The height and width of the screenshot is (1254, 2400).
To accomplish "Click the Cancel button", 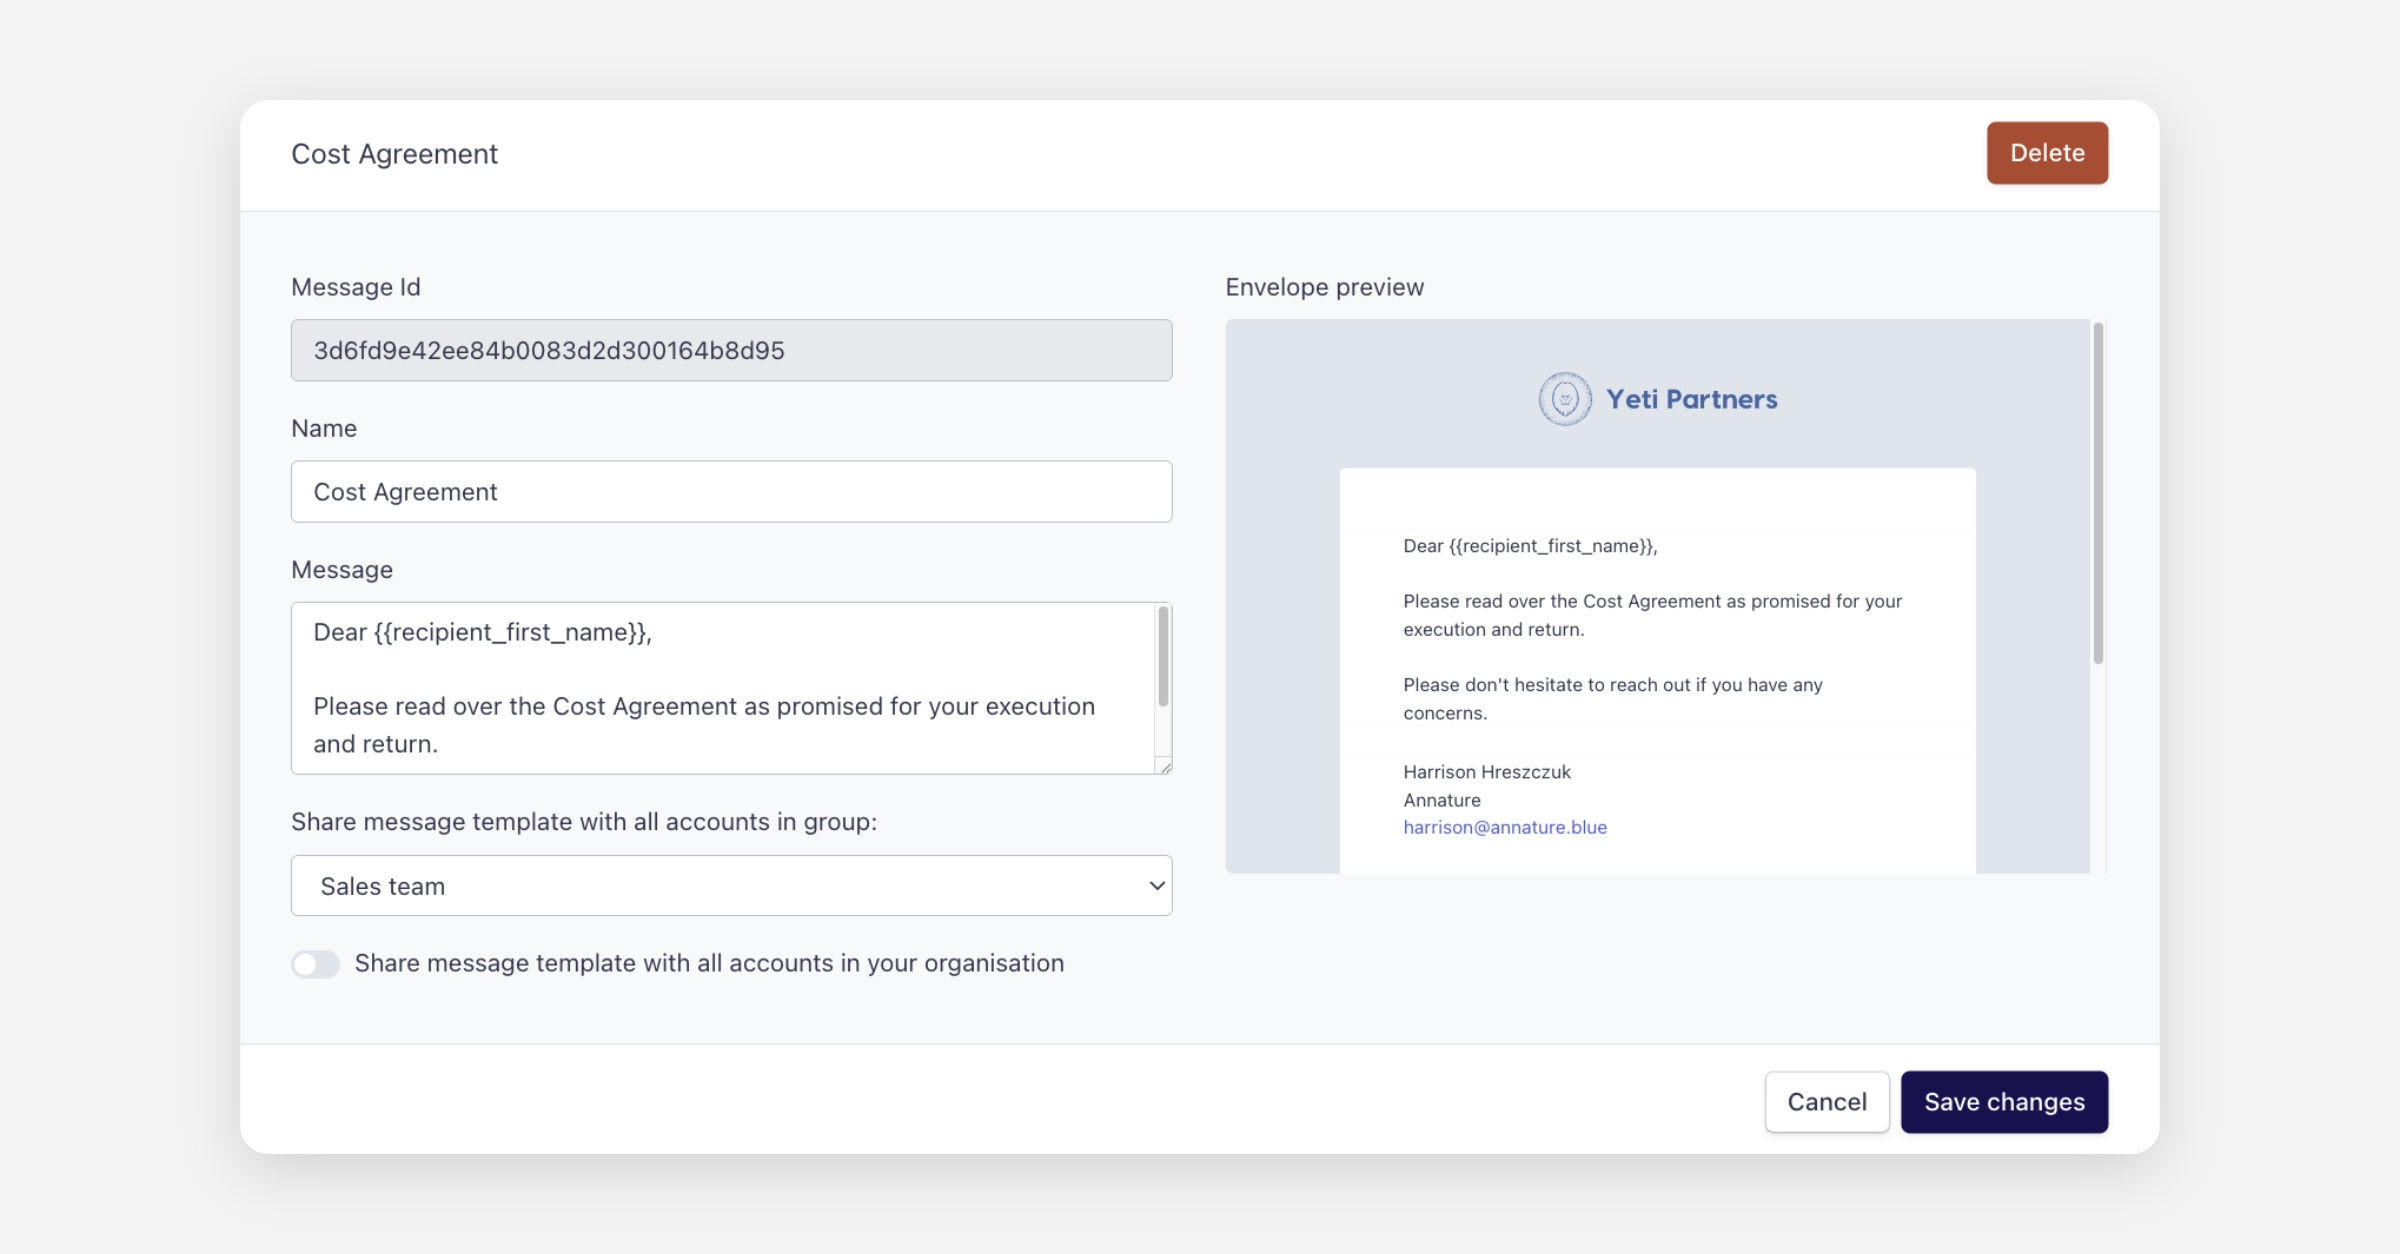I will (x=1826, y=1101).
